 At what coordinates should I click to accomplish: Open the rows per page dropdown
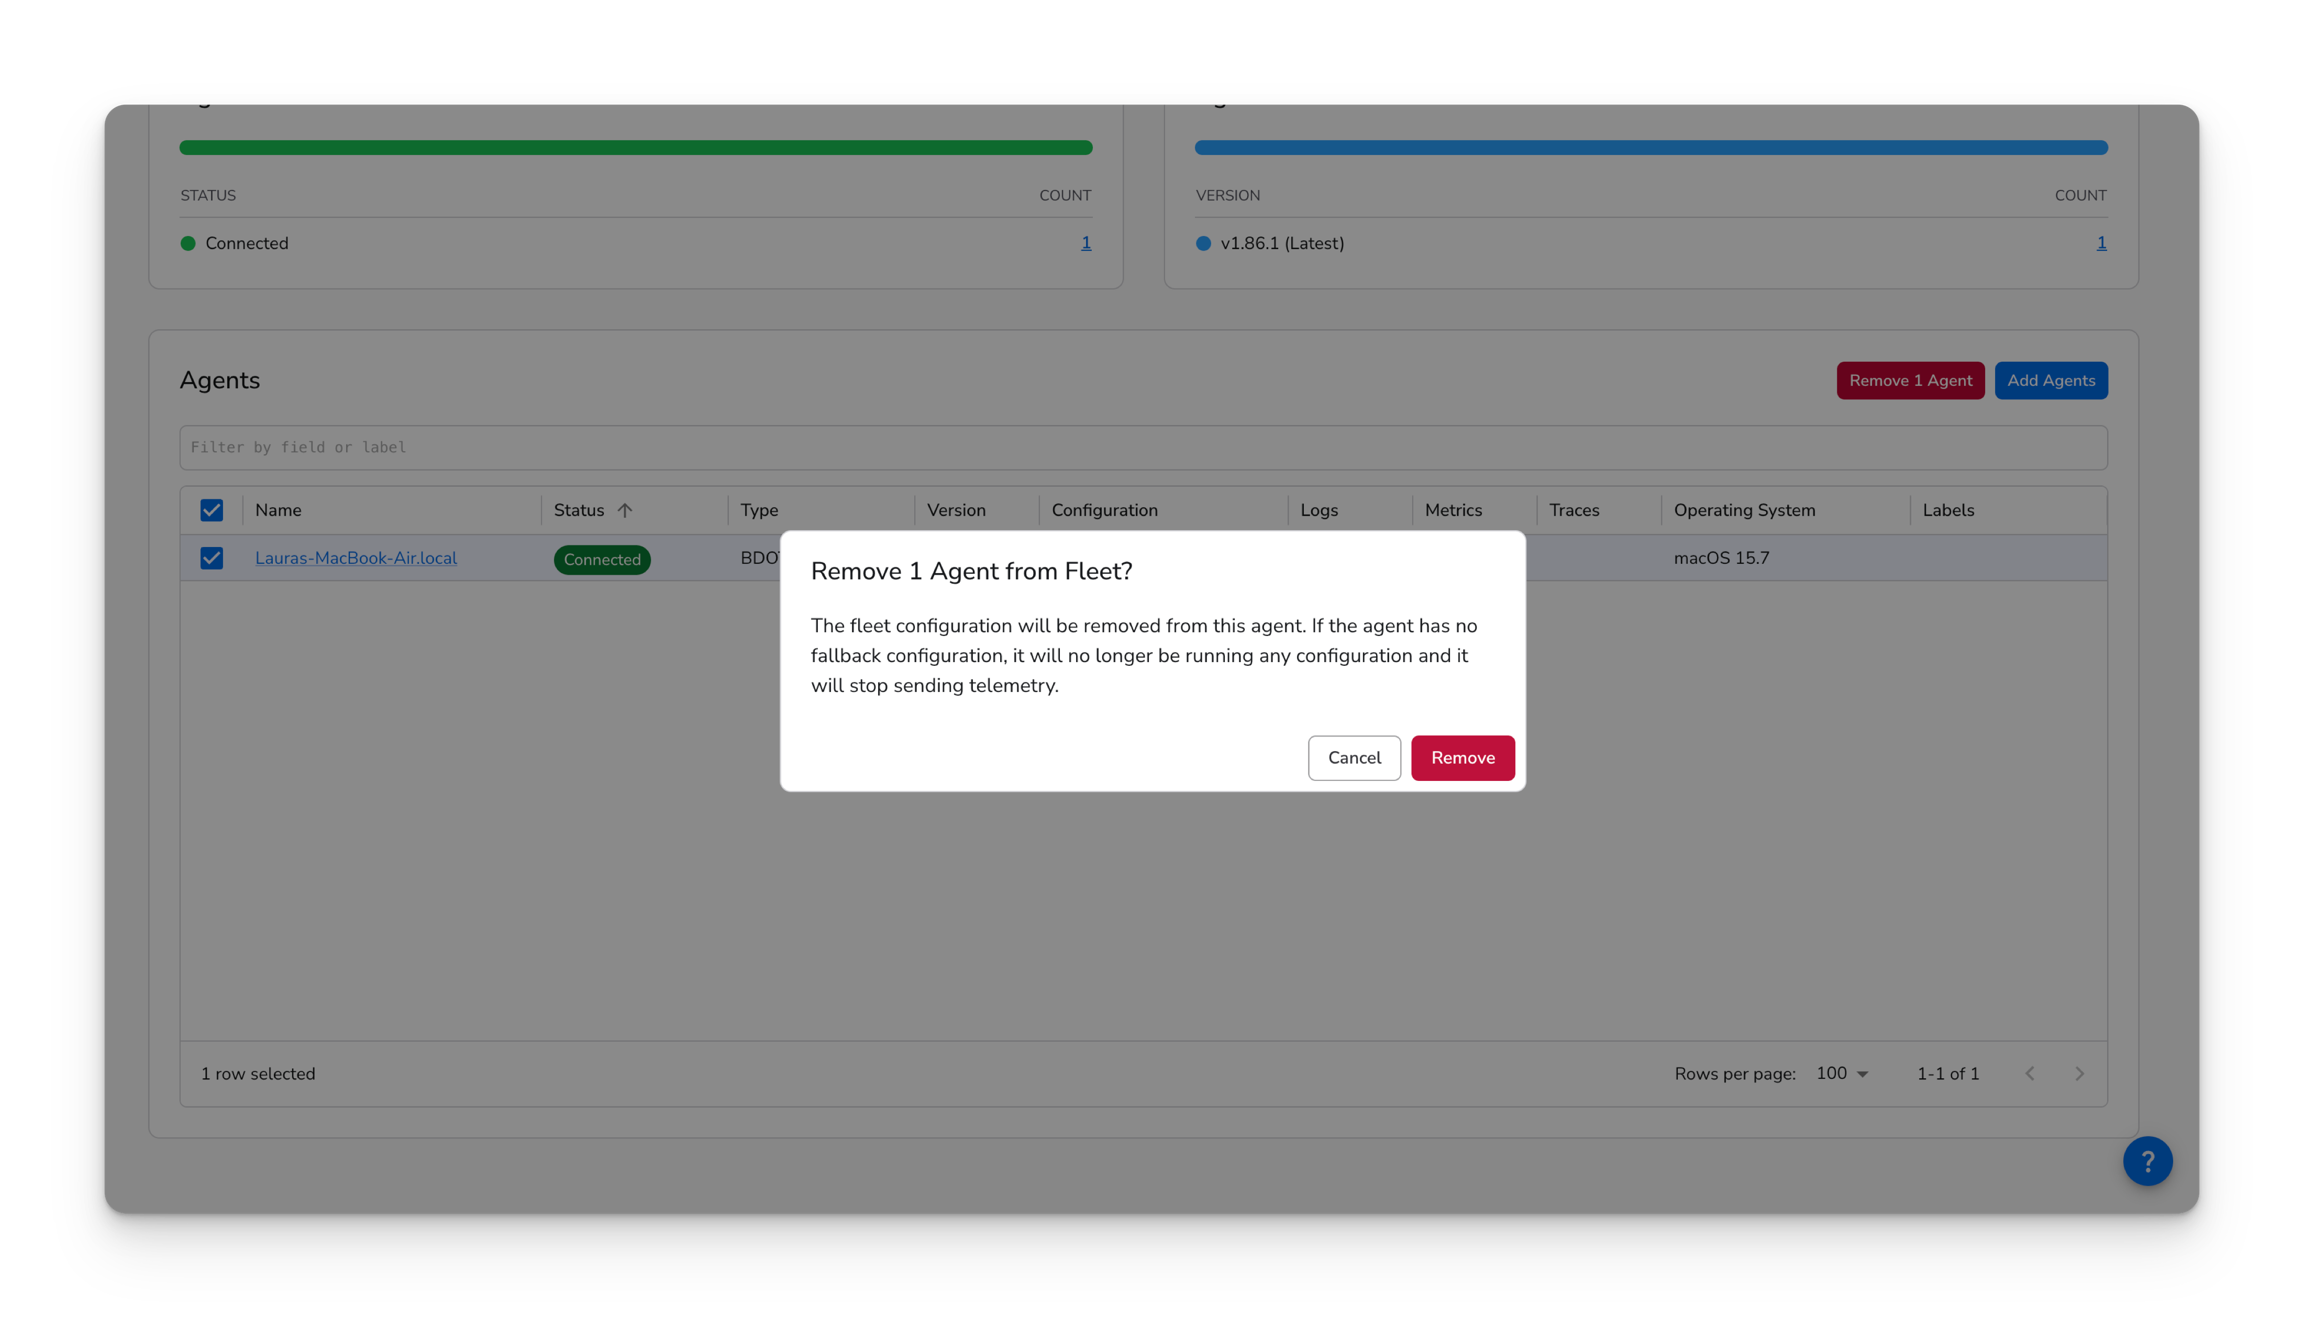point(1842,1073)
